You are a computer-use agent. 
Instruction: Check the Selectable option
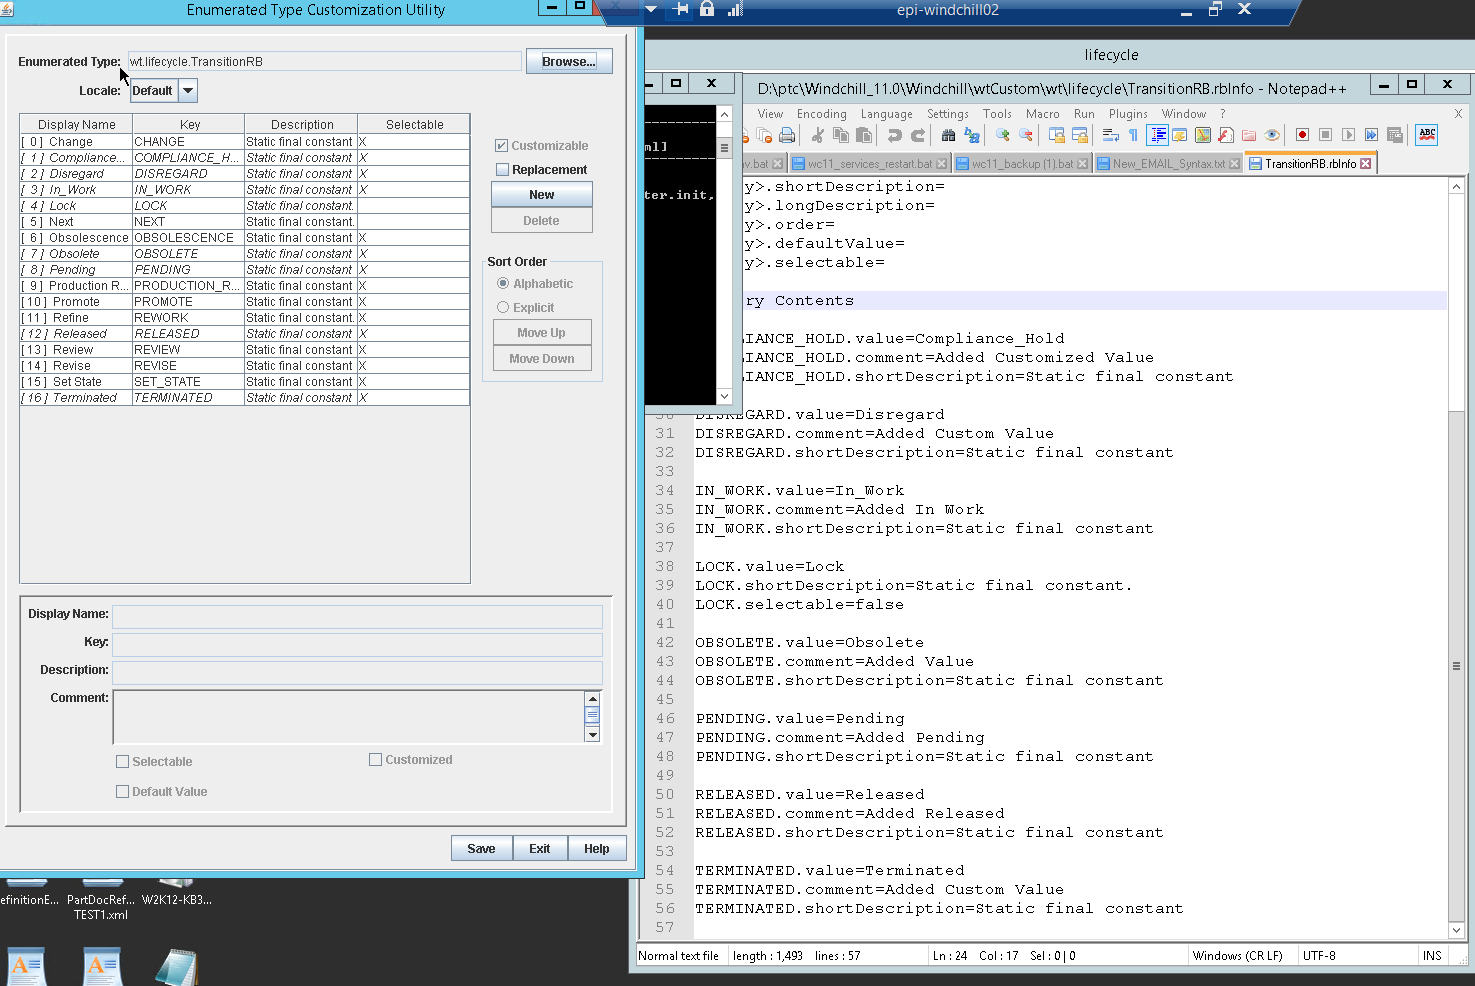(122, 761)
